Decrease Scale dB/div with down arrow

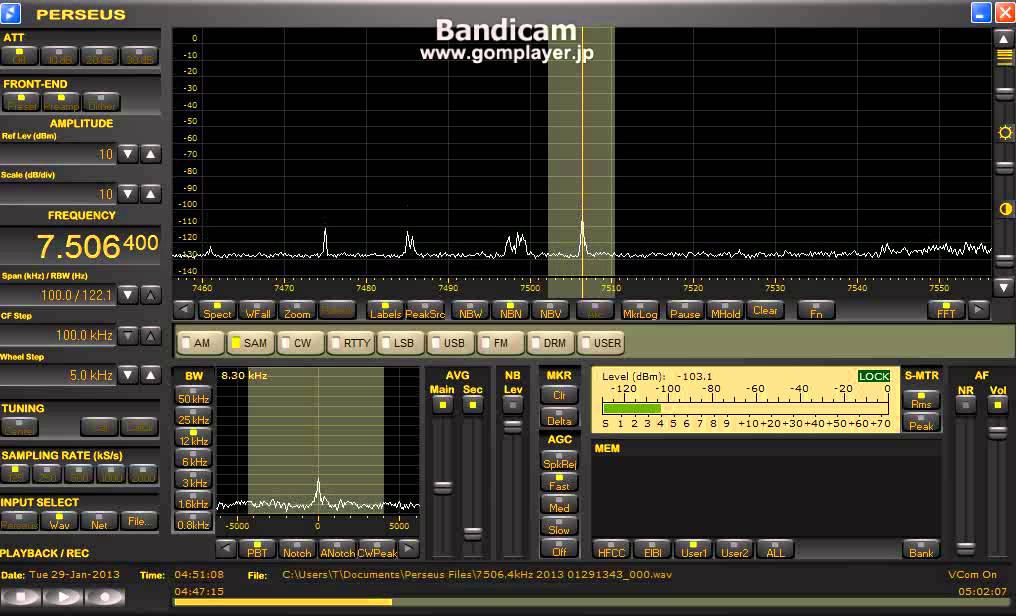[128, 194]
